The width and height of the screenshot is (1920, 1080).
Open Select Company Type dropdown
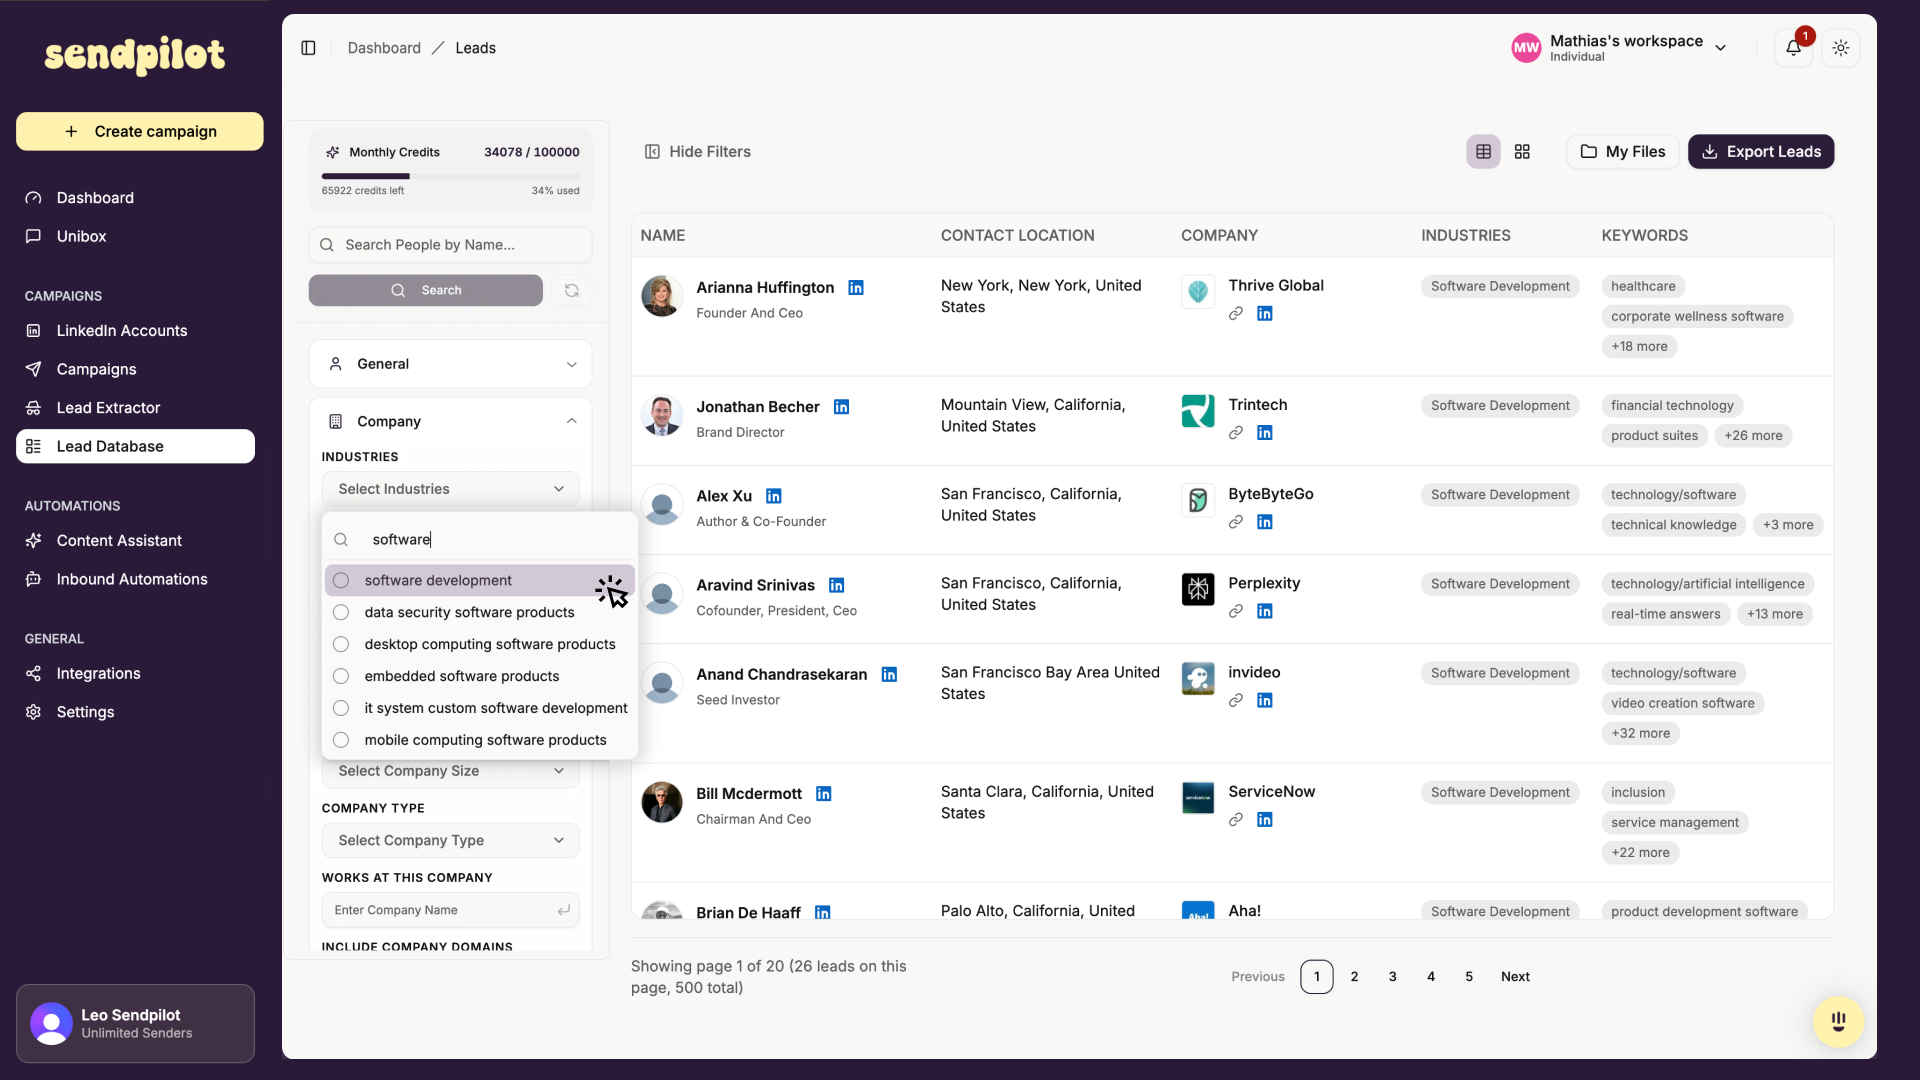point(451,841)
